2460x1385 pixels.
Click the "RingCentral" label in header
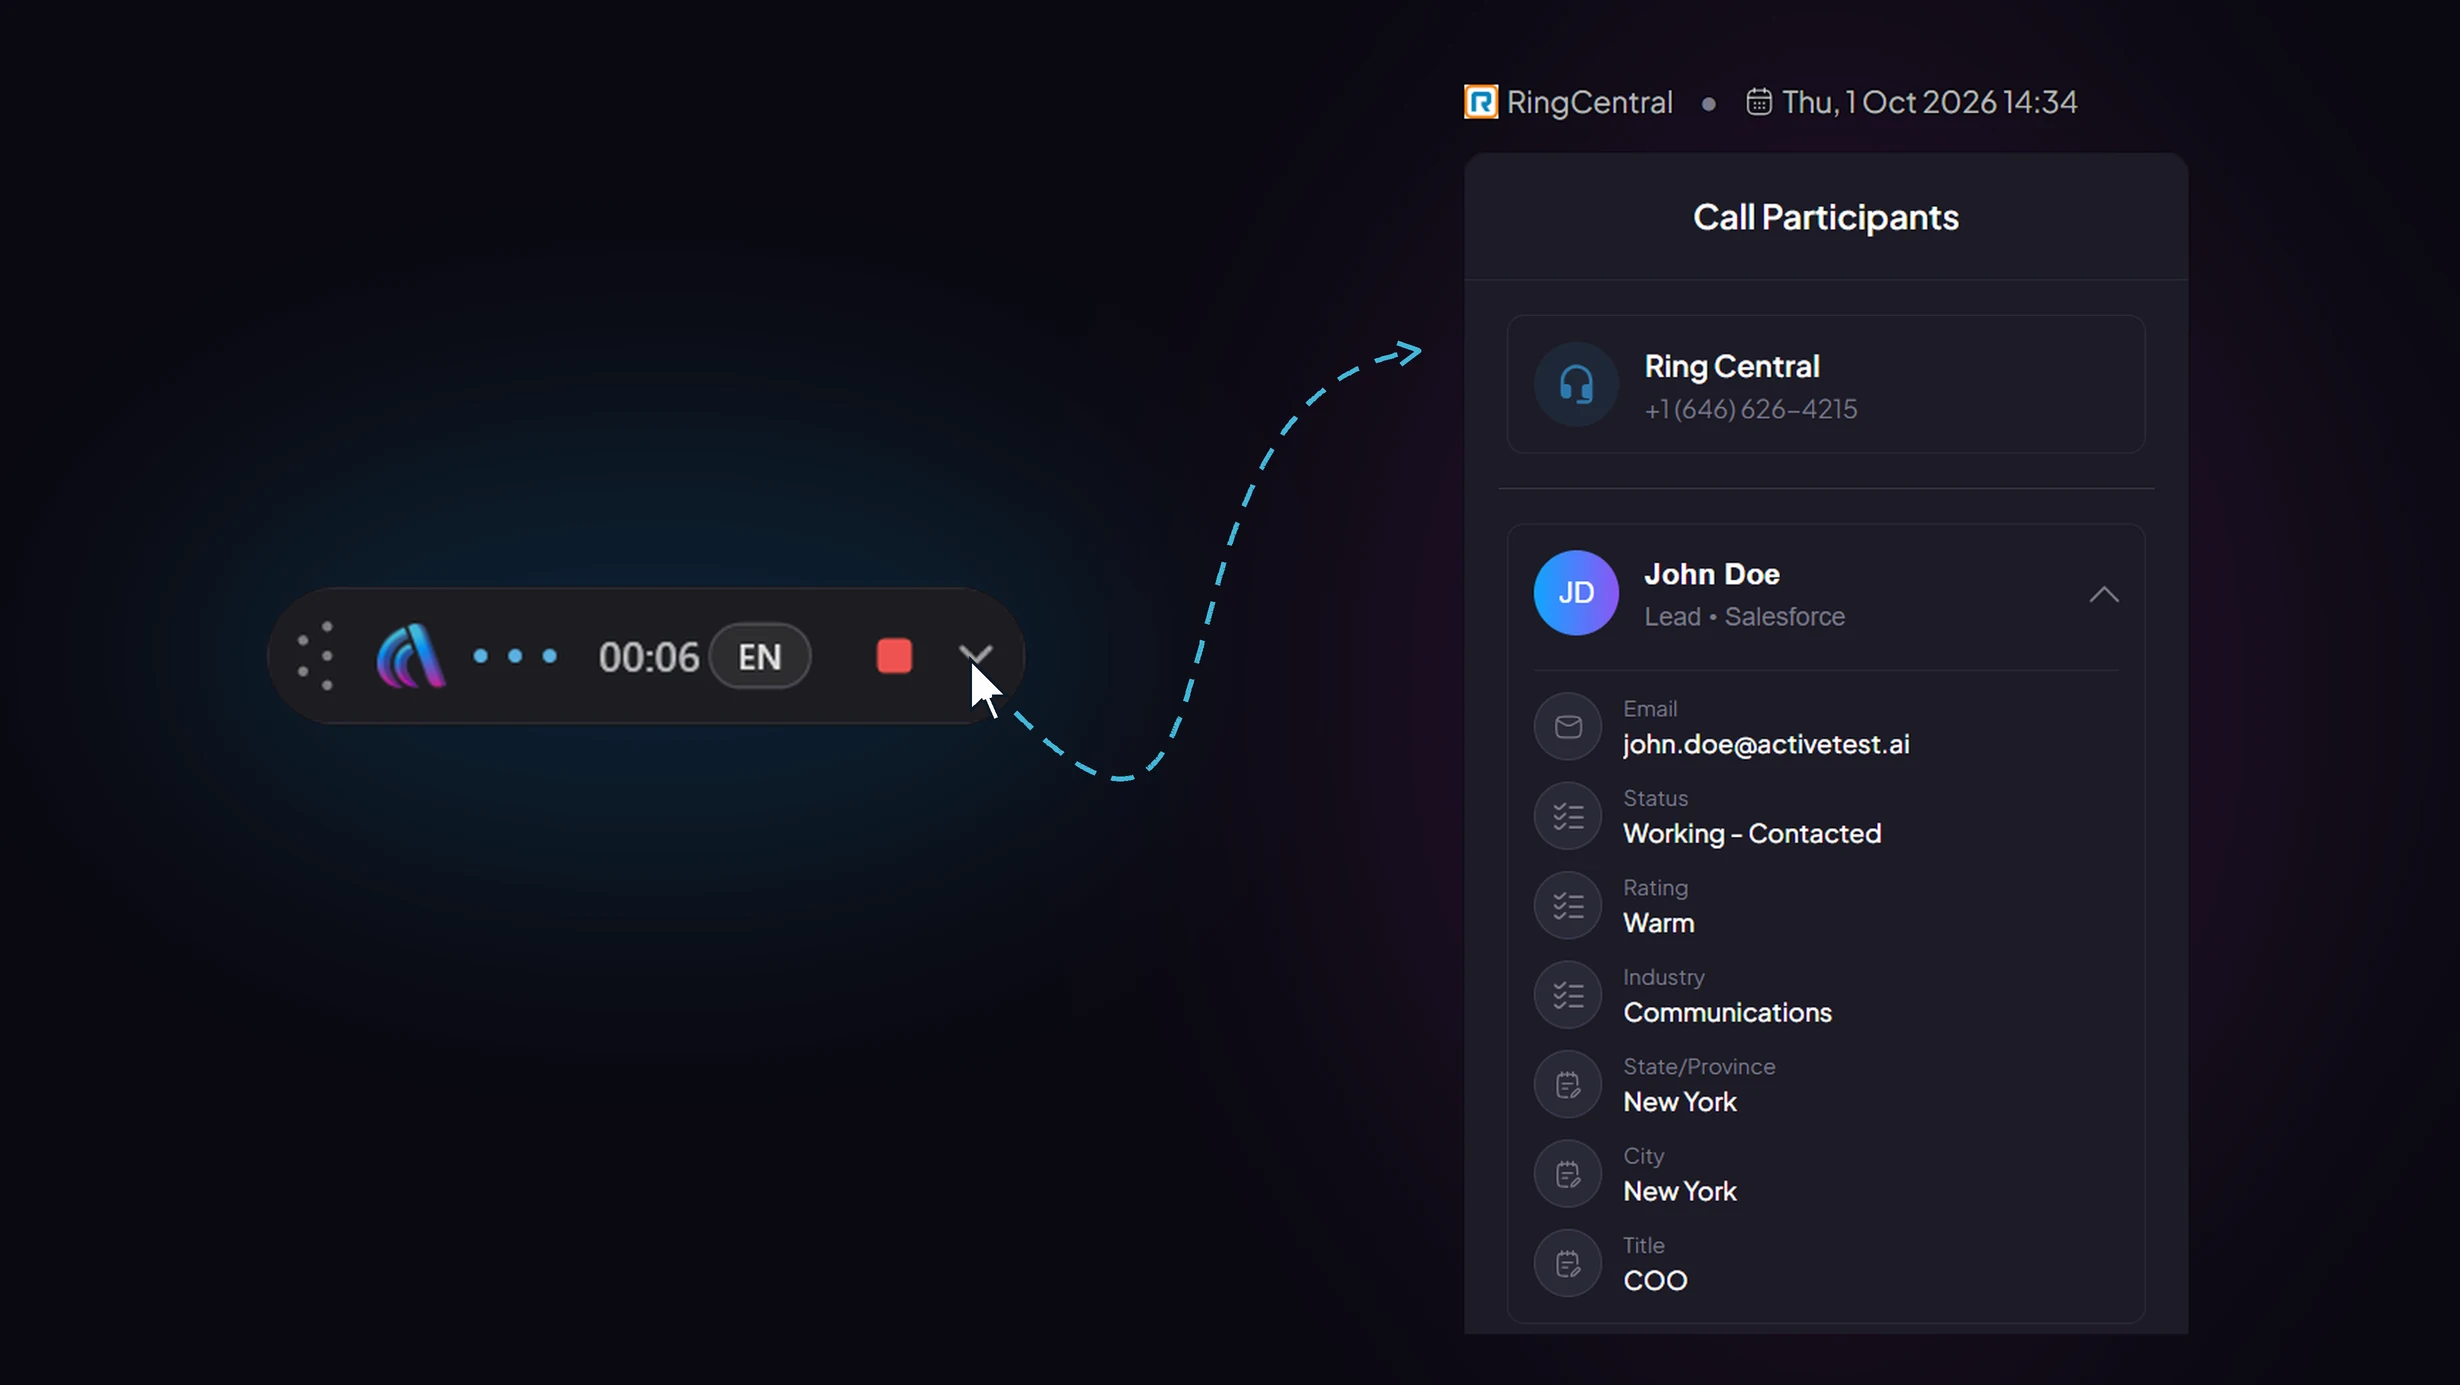(1589, 102)
